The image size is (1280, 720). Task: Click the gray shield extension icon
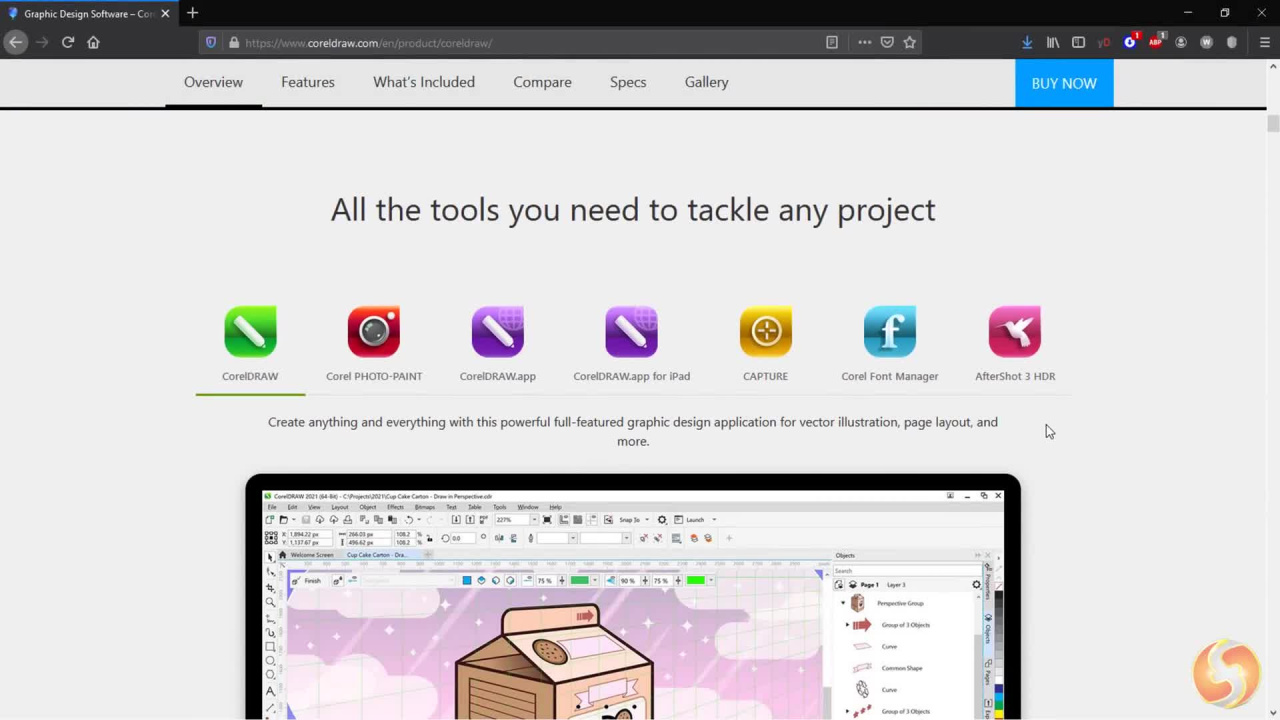tap(1232, 42)
